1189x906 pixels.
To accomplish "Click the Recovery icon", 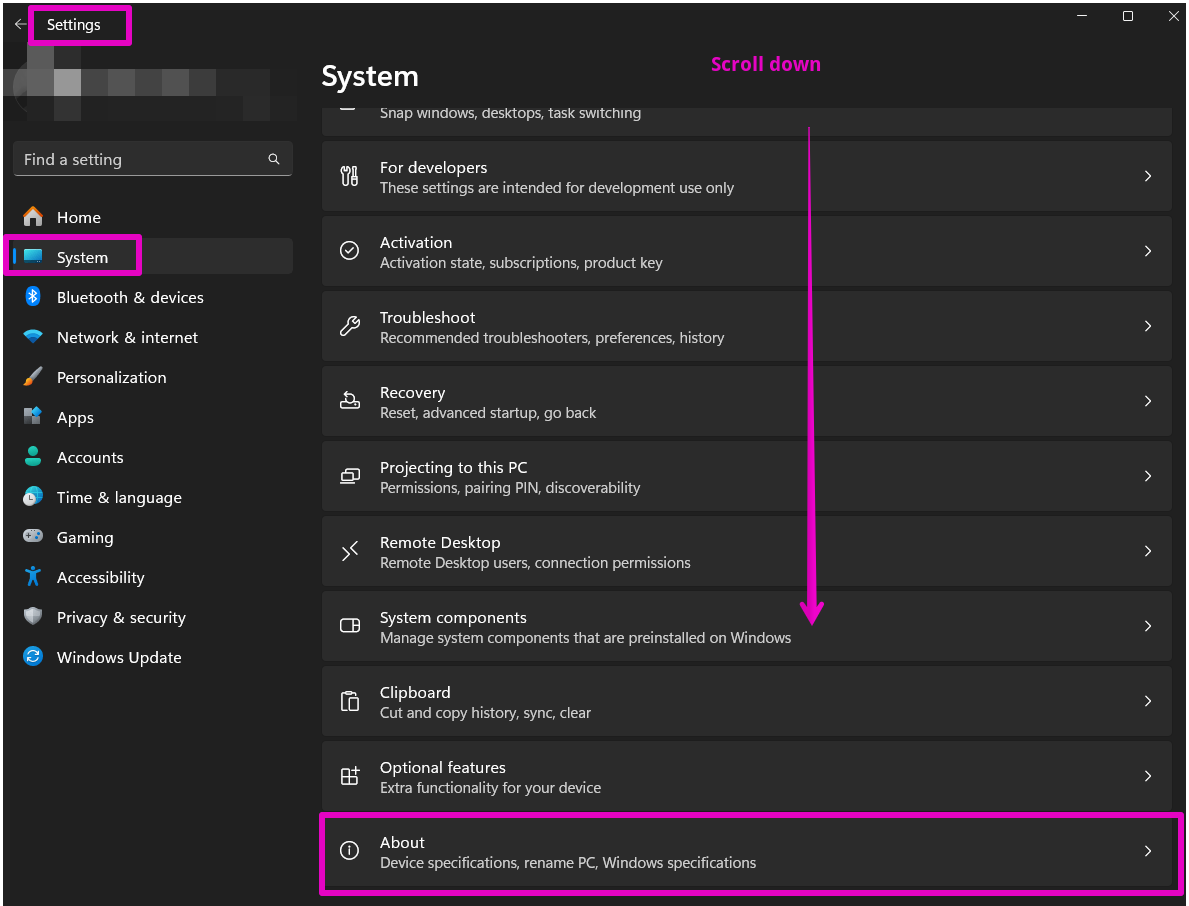I will click(350, 400).
